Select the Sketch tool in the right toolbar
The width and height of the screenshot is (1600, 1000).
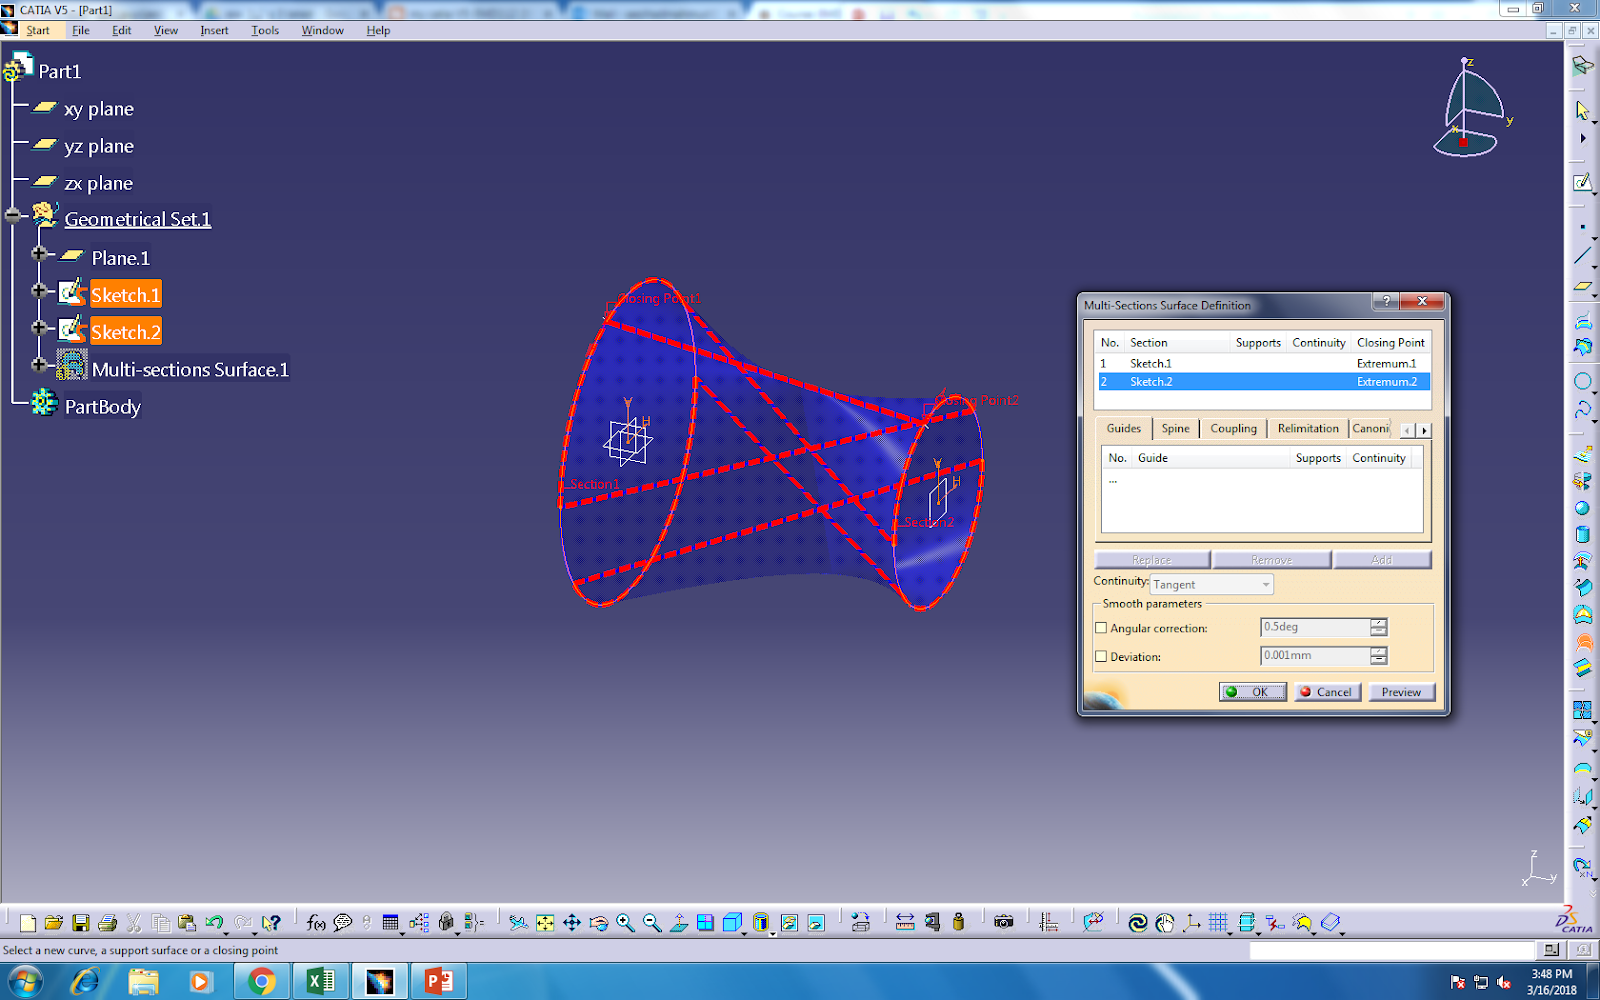click(x=1583, y=183)
